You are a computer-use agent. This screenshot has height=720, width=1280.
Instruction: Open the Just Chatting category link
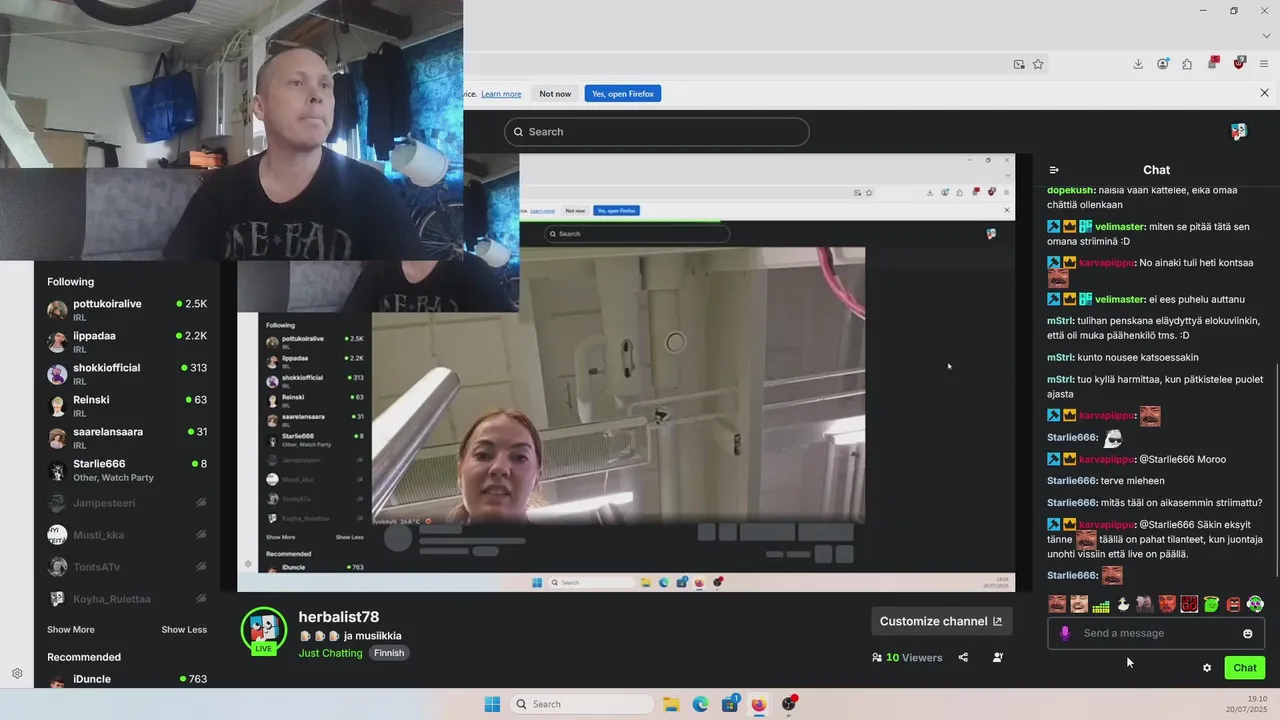[x=330, y=653]
